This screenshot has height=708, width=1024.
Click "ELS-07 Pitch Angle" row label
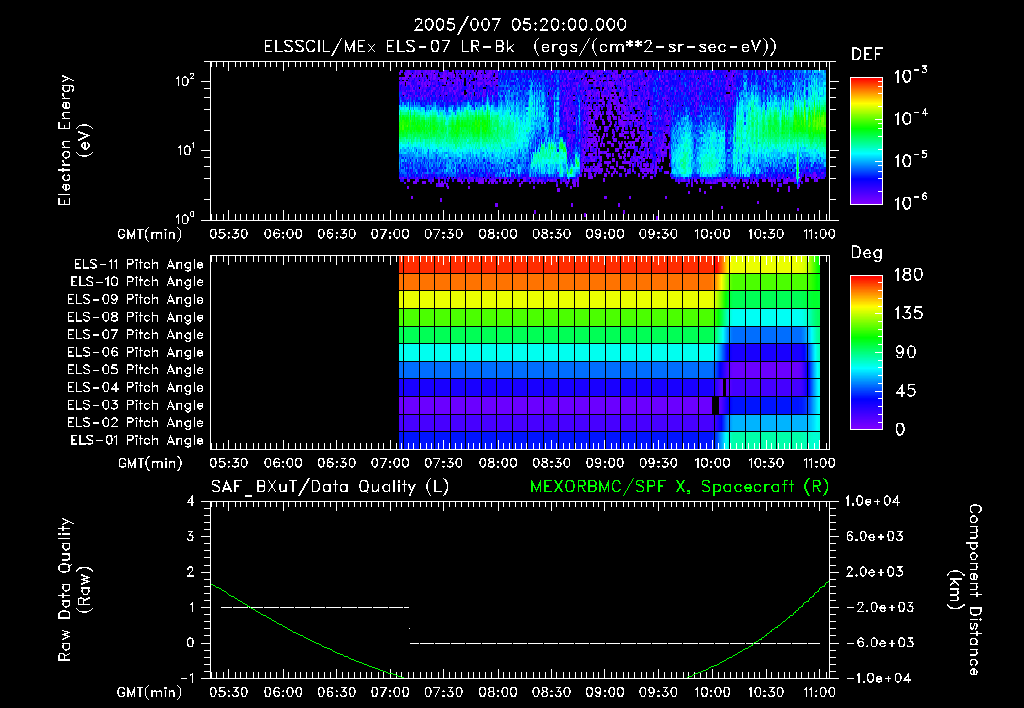(136, 334)
